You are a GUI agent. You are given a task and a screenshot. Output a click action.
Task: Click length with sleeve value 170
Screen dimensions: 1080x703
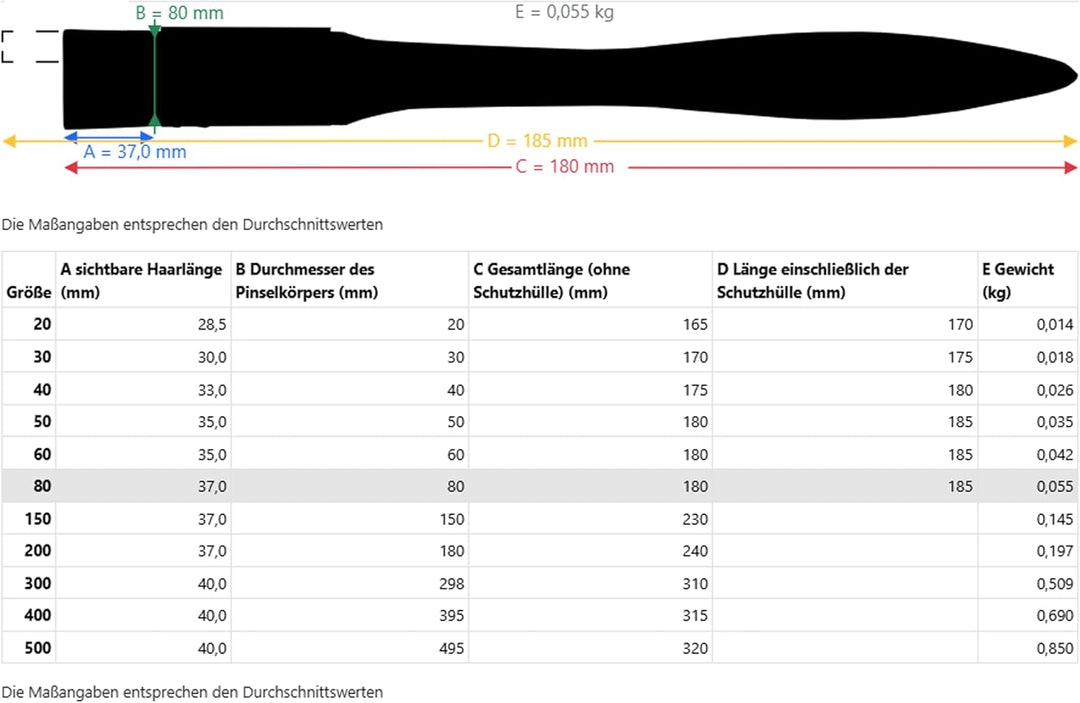tap(960, 324)
